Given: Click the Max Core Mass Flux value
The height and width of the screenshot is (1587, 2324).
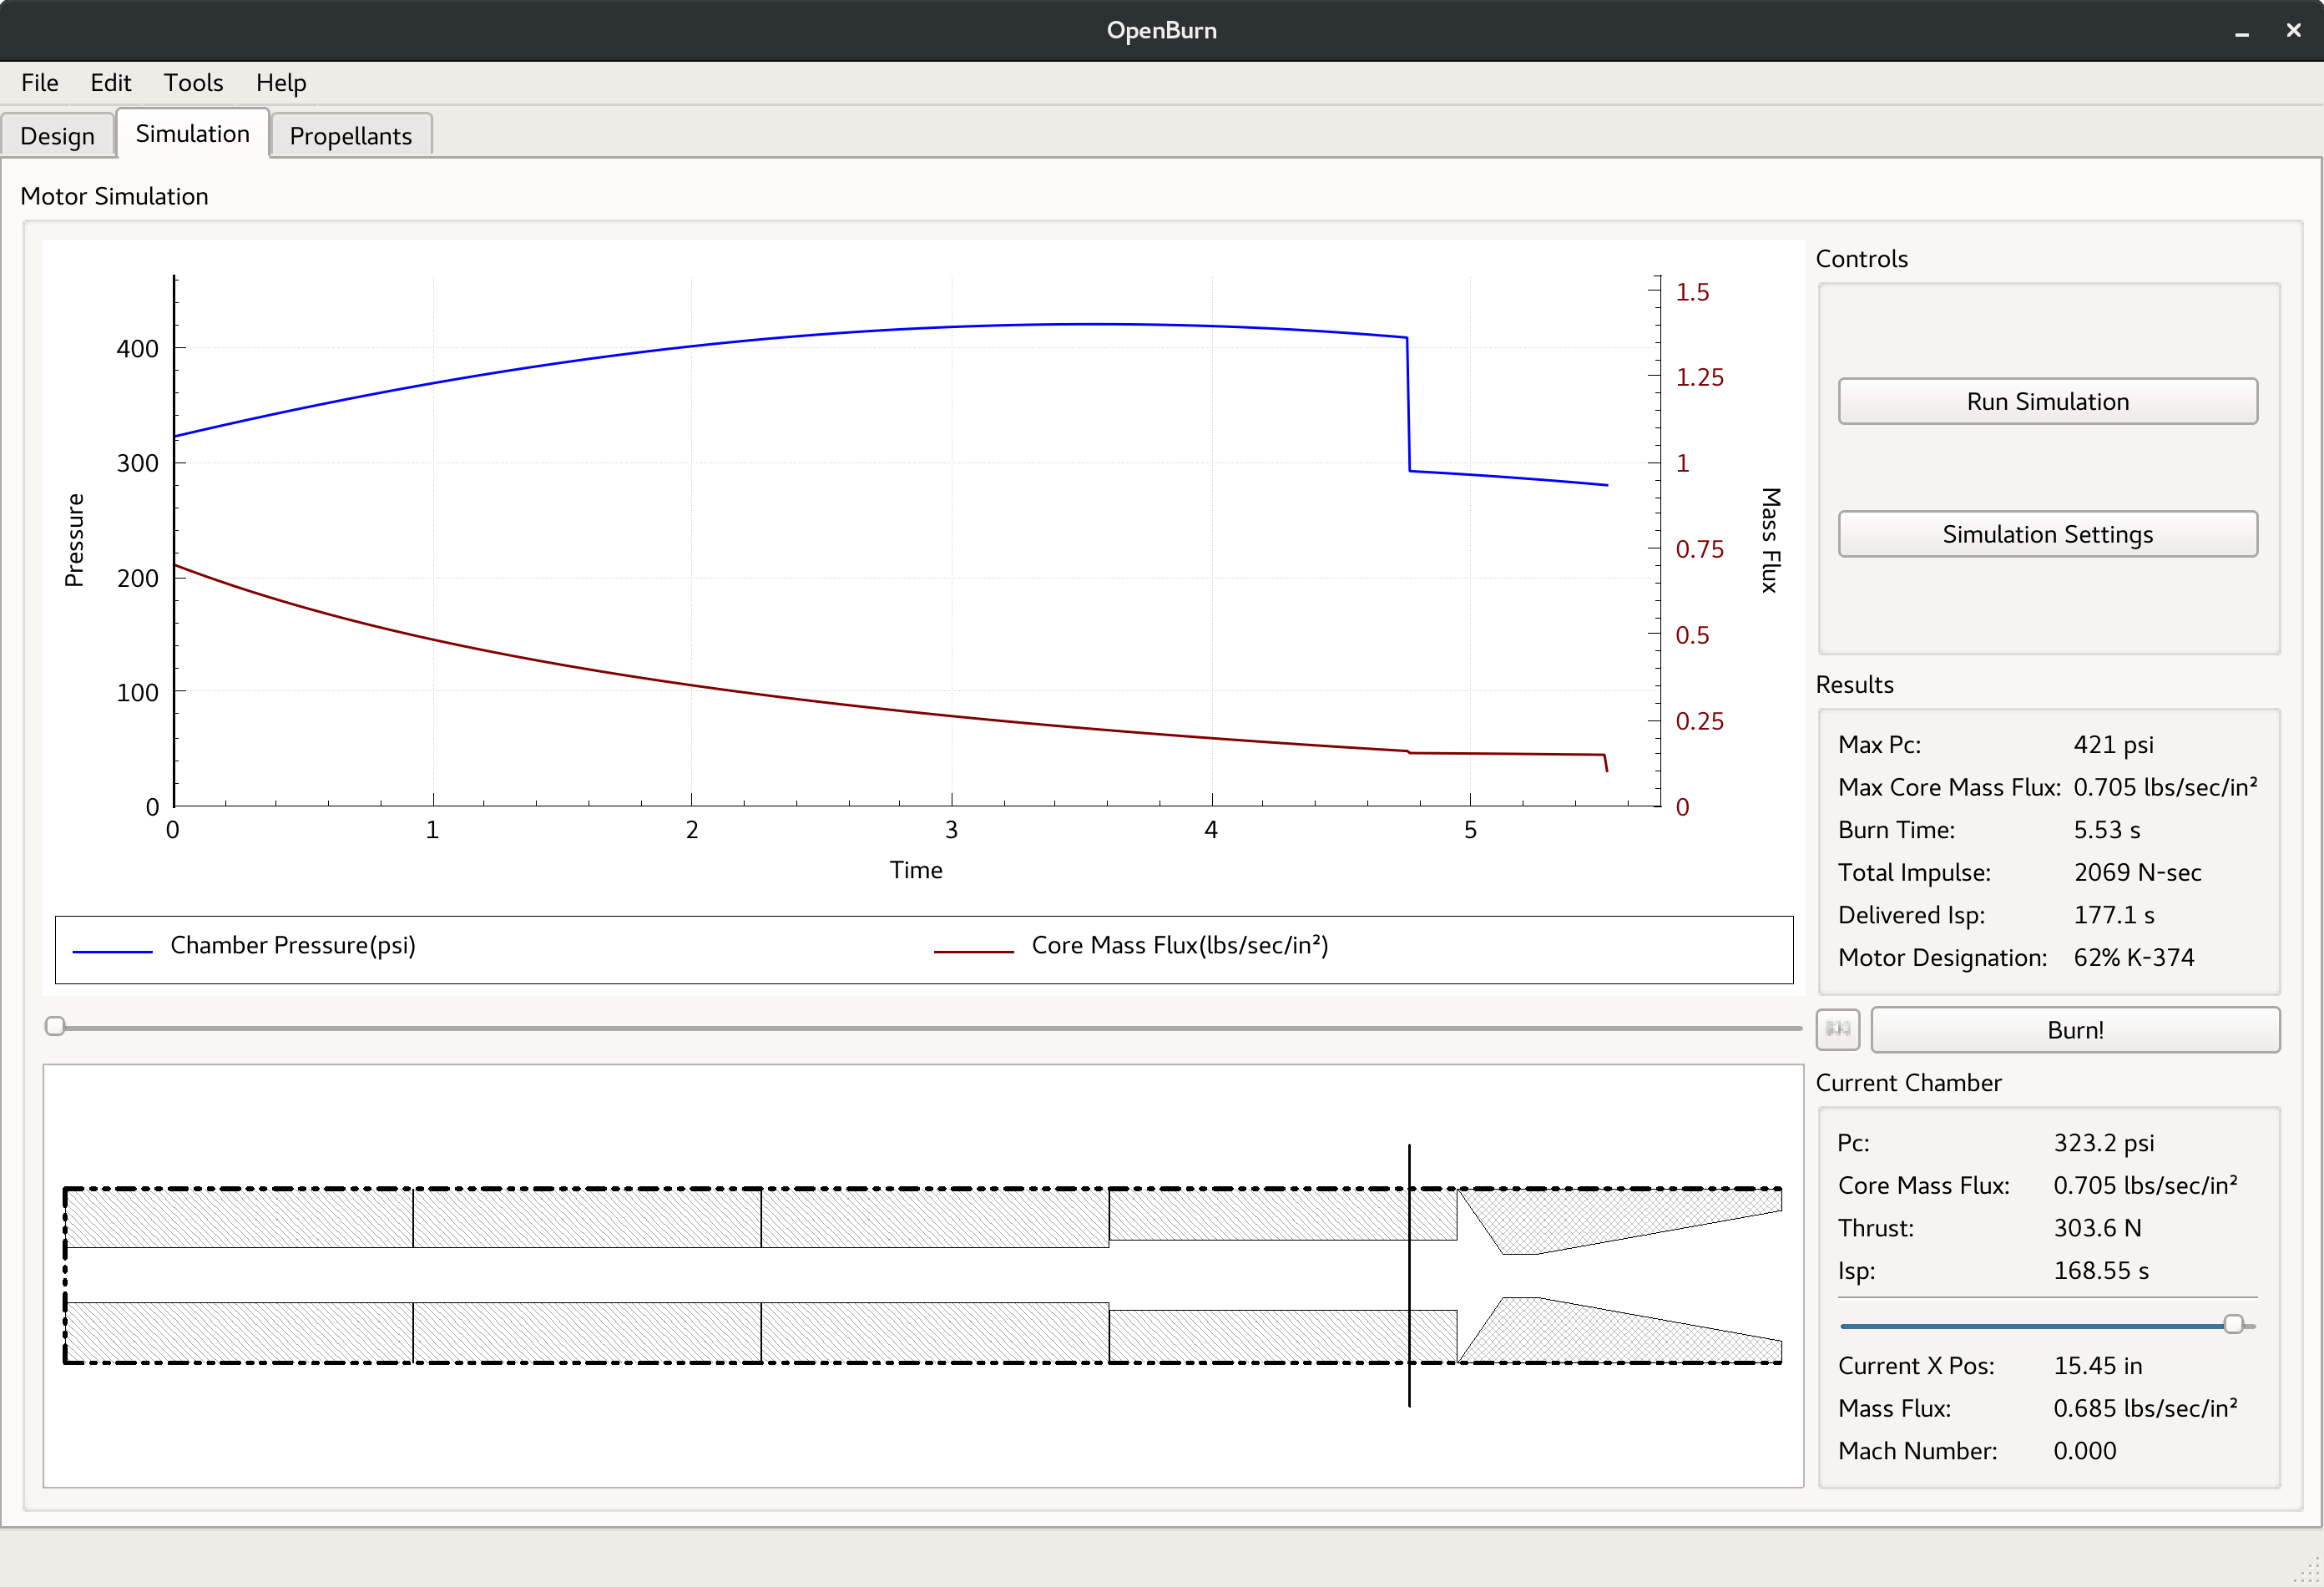Looking at the screenshot, I should click(x=2165, y=787).
